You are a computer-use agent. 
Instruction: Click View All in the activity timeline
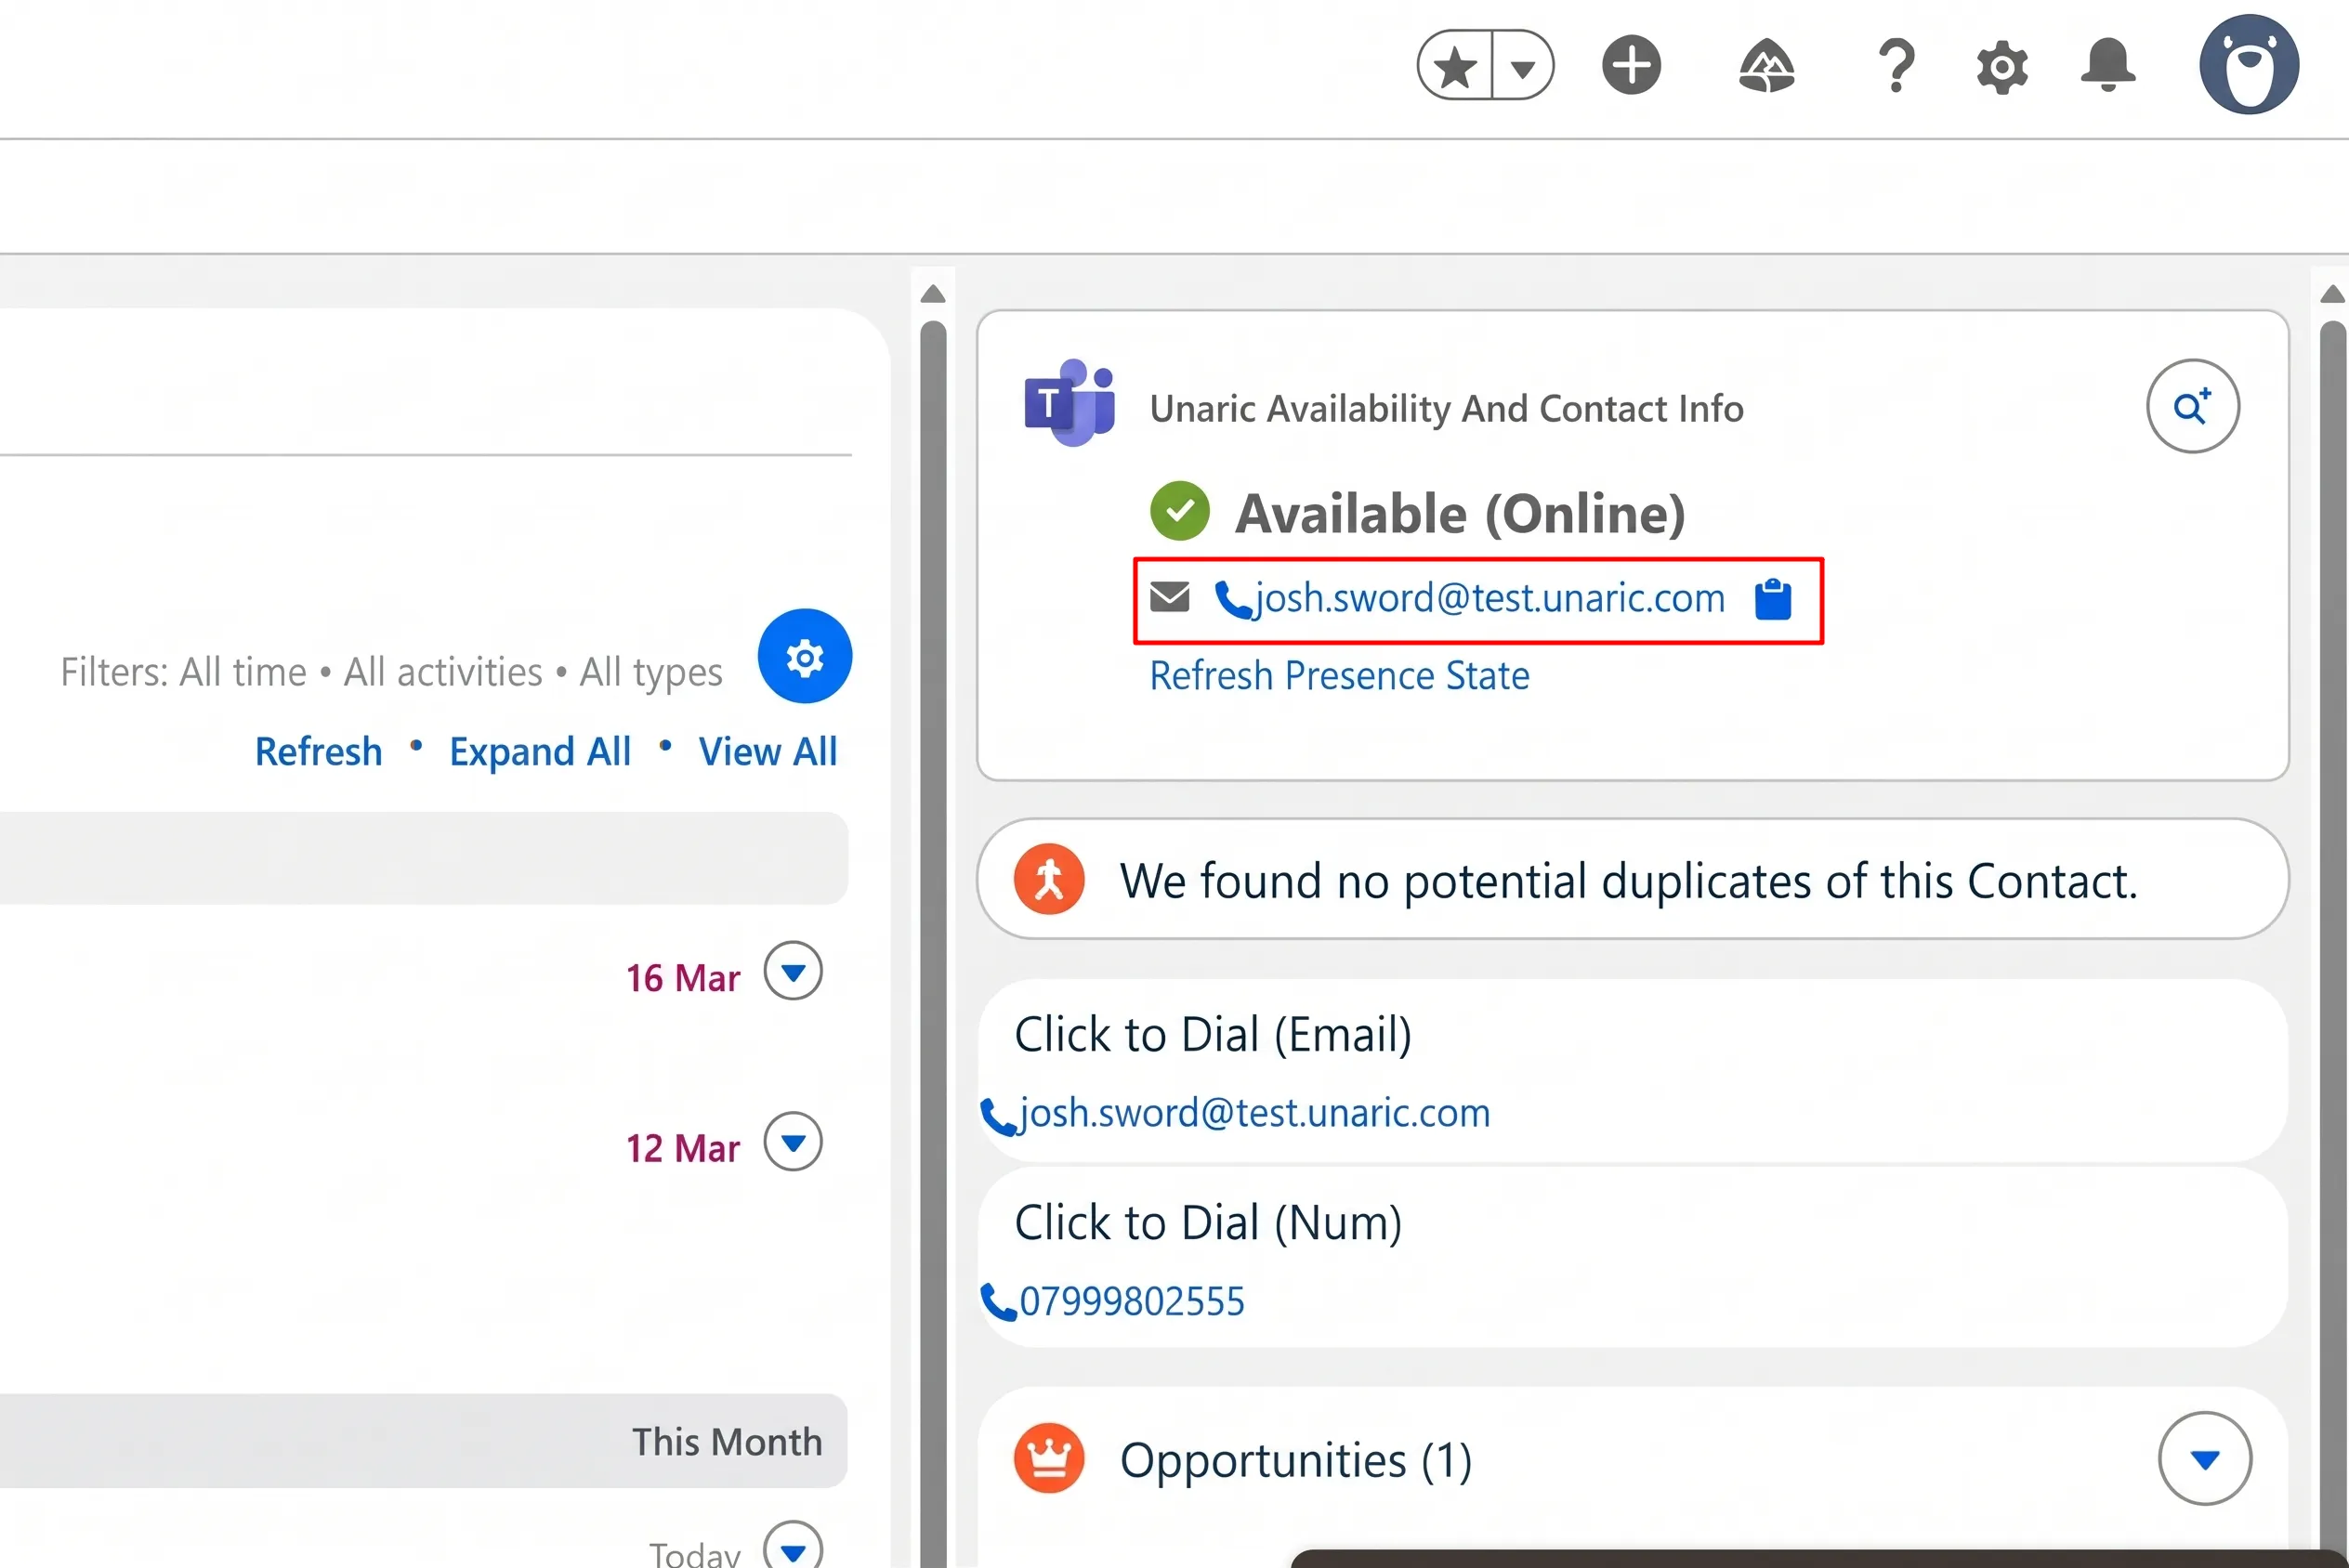click(768, 752)
